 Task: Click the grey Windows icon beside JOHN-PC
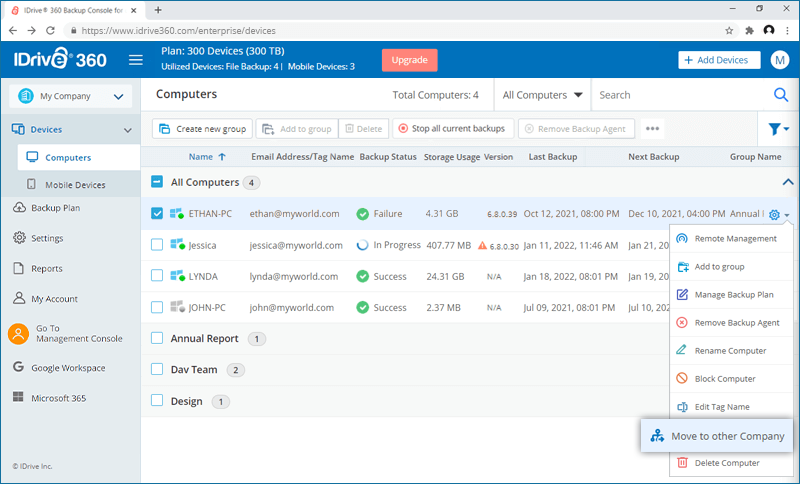pos(177,307)
